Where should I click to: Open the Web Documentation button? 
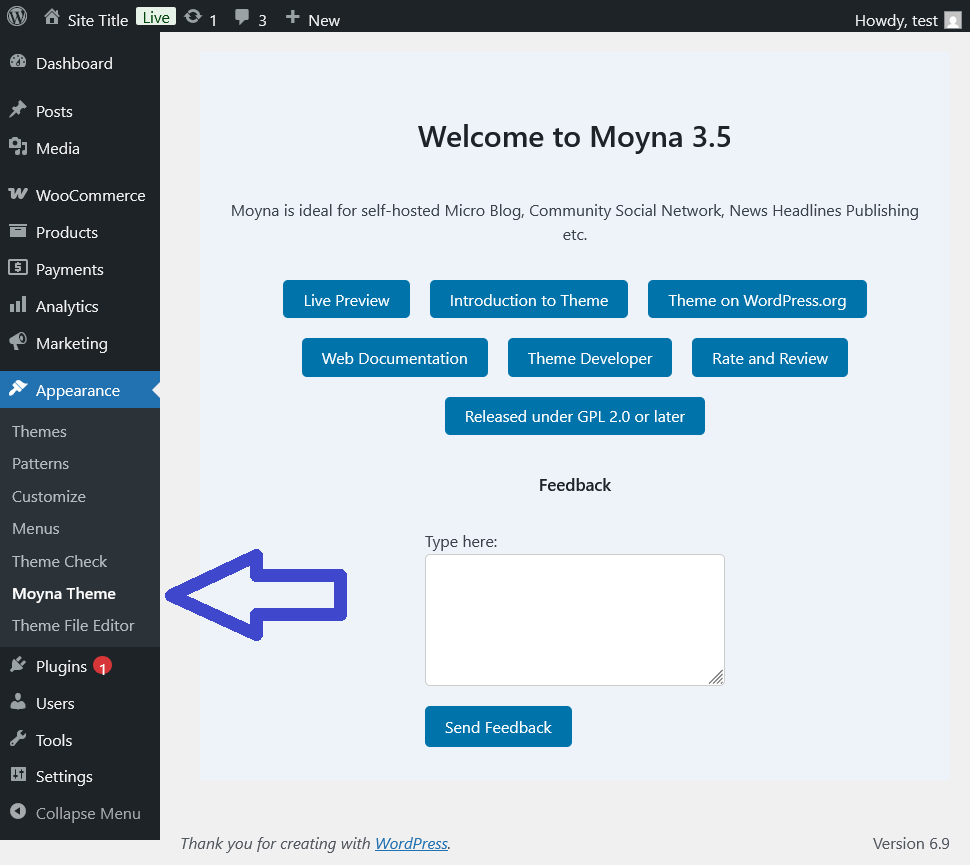point(395,358)
